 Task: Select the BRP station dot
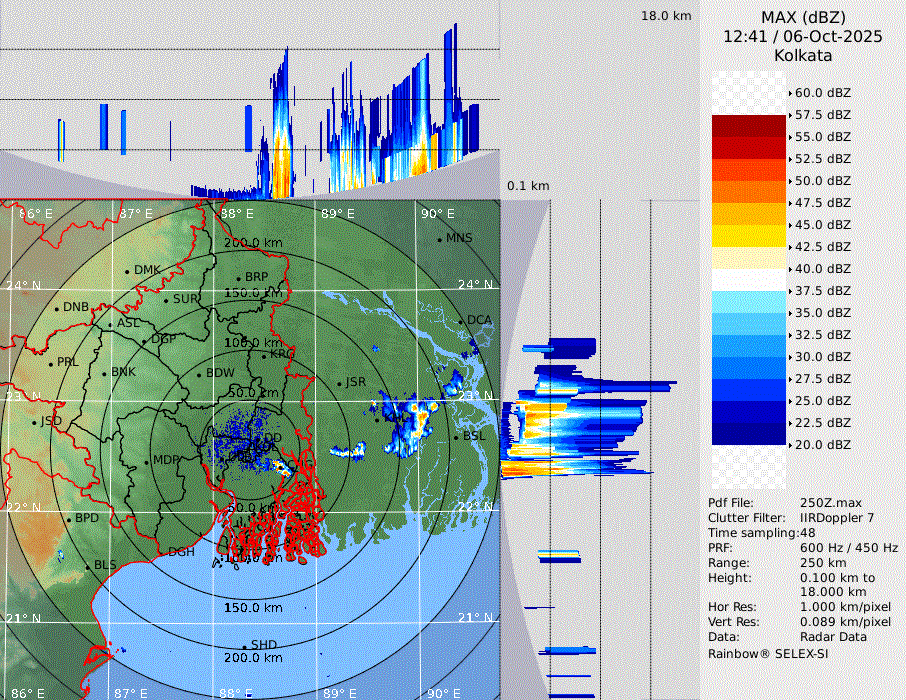click(238, 279)
